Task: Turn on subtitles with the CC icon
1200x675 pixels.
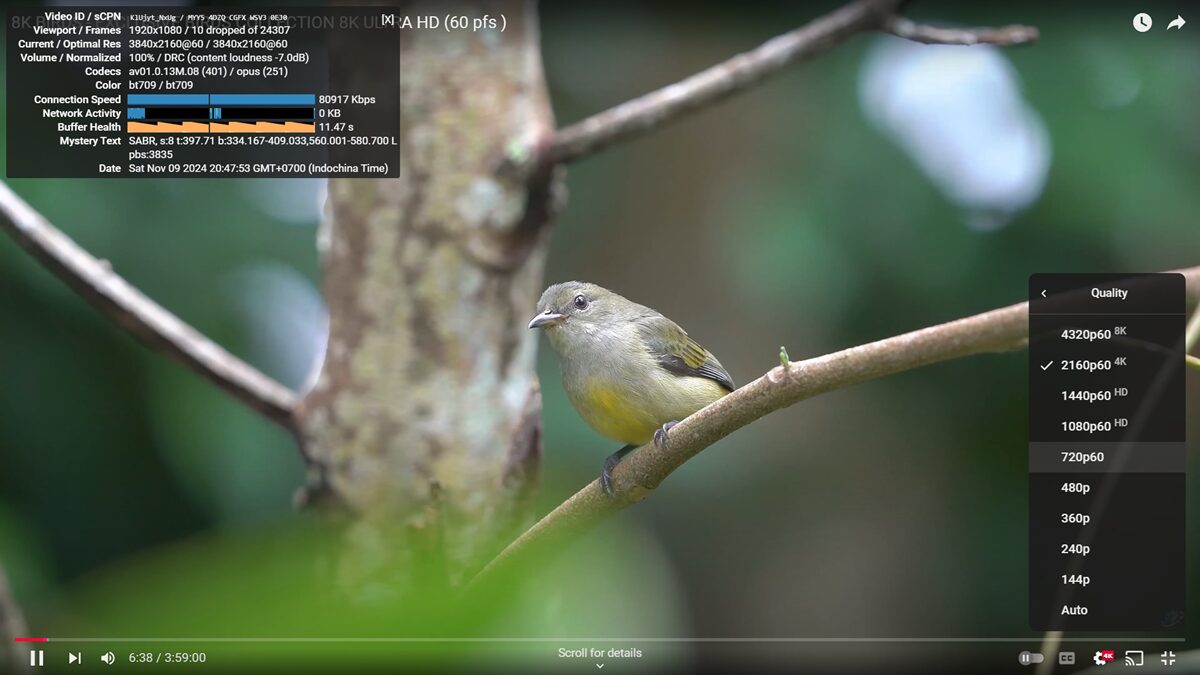Action: (x=1067, y=658)
